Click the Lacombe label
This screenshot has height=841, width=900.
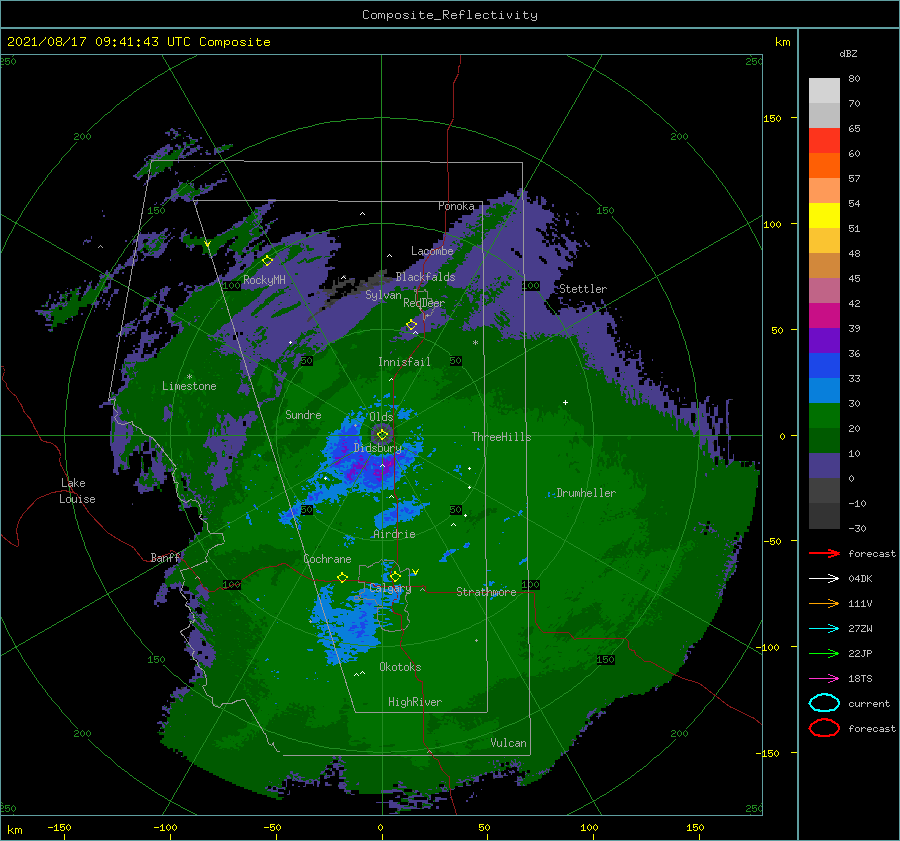tap(432, 251)
